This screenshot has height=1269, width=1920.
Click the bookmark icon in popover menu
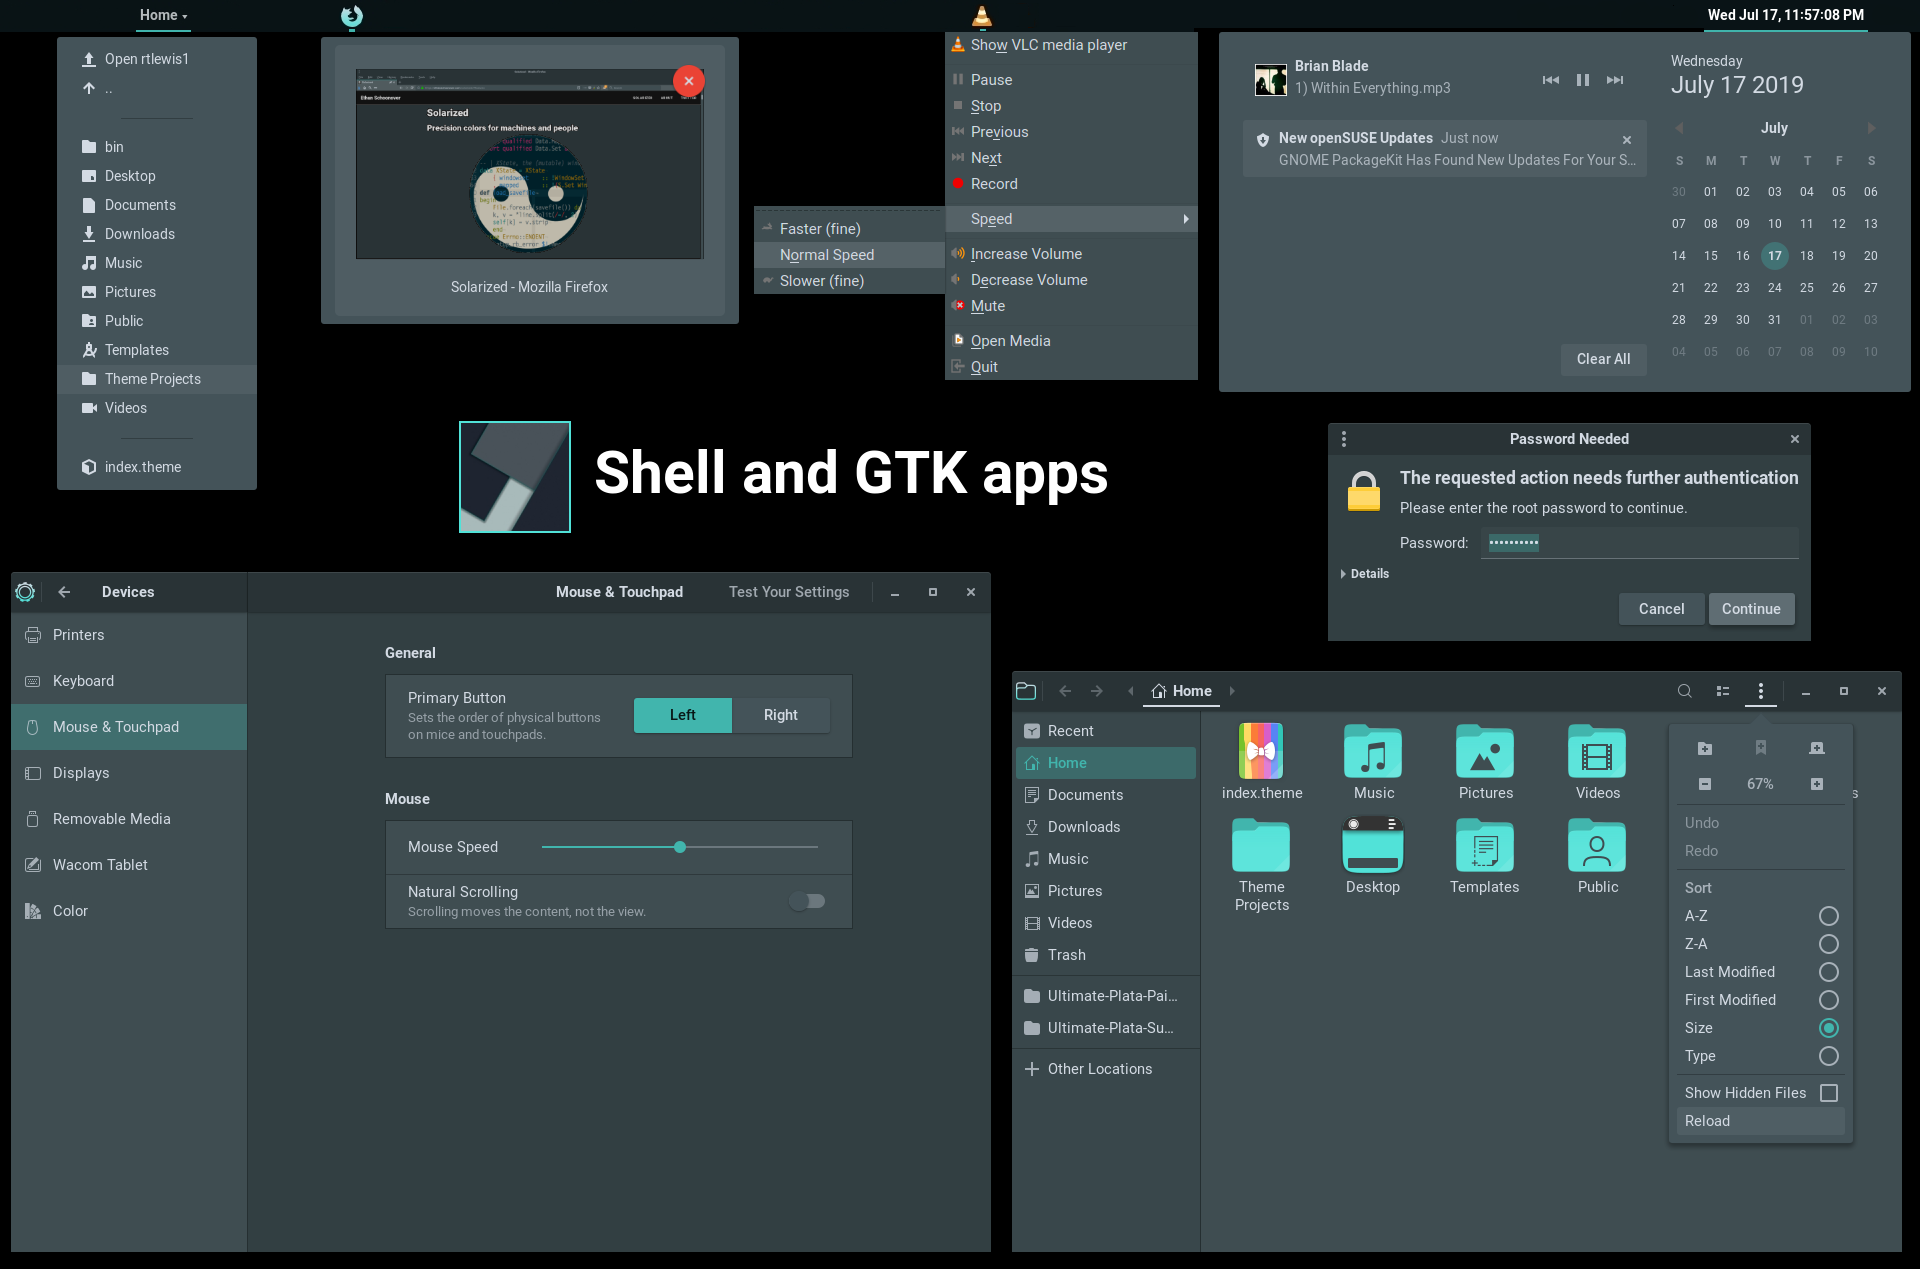tap(1761, 748)
